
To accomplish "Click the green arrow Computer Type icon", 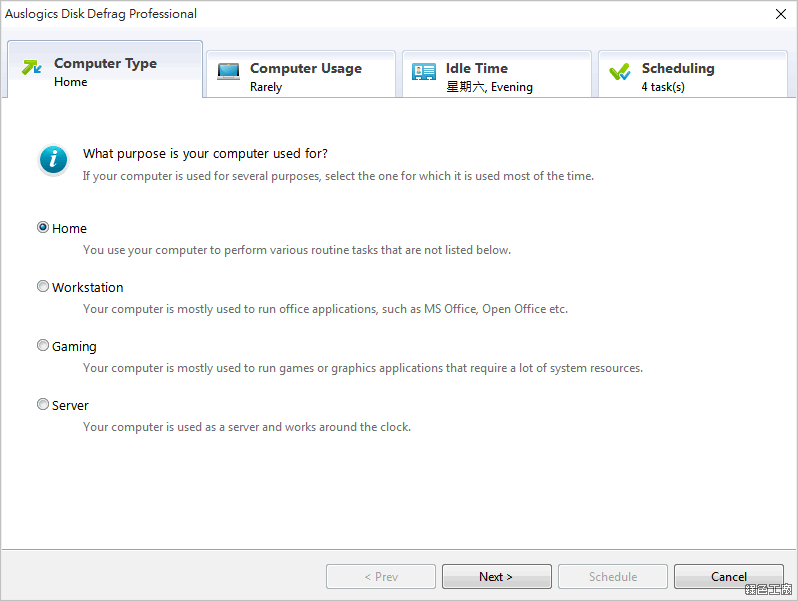I will point(32,67).
